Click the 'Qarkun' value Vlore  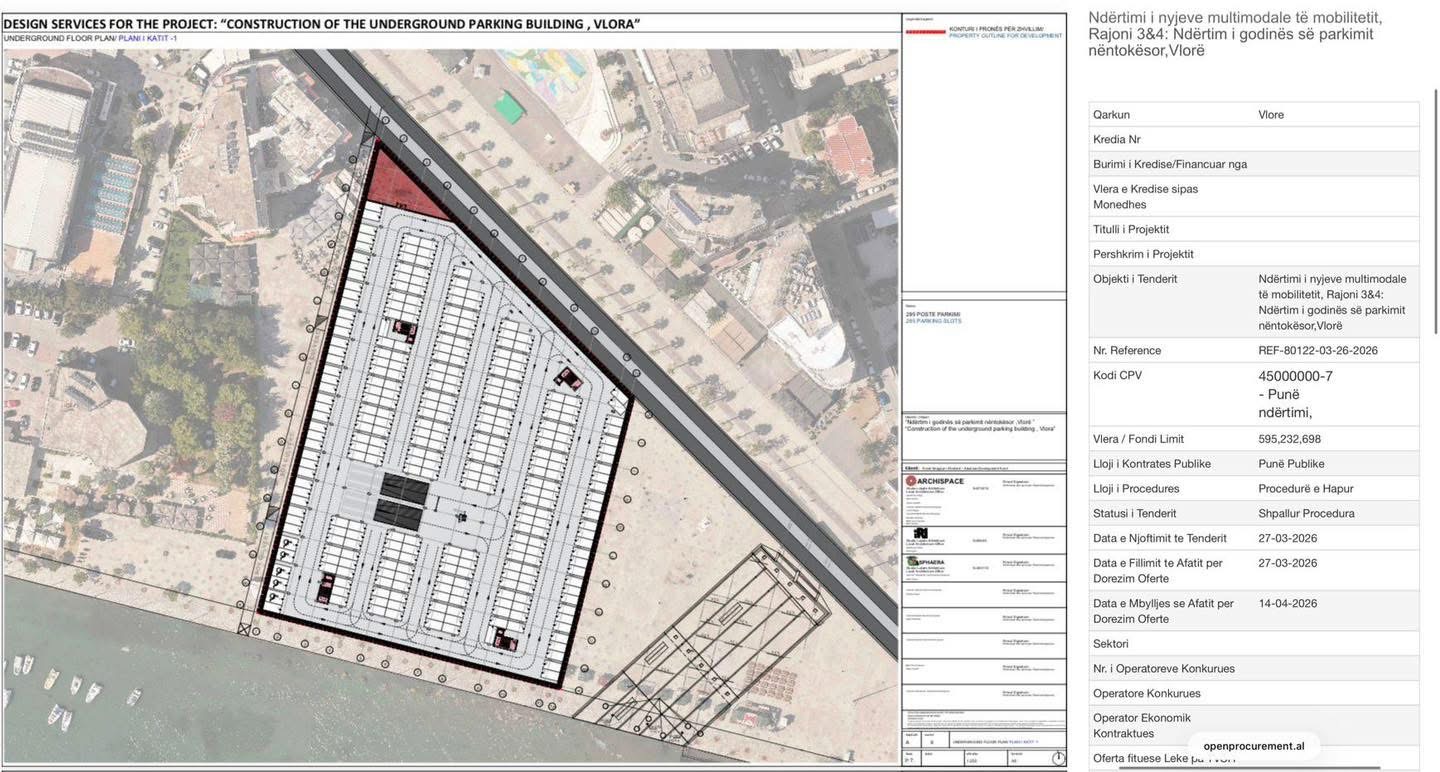pyautogui.click(x=1270, y=115)
